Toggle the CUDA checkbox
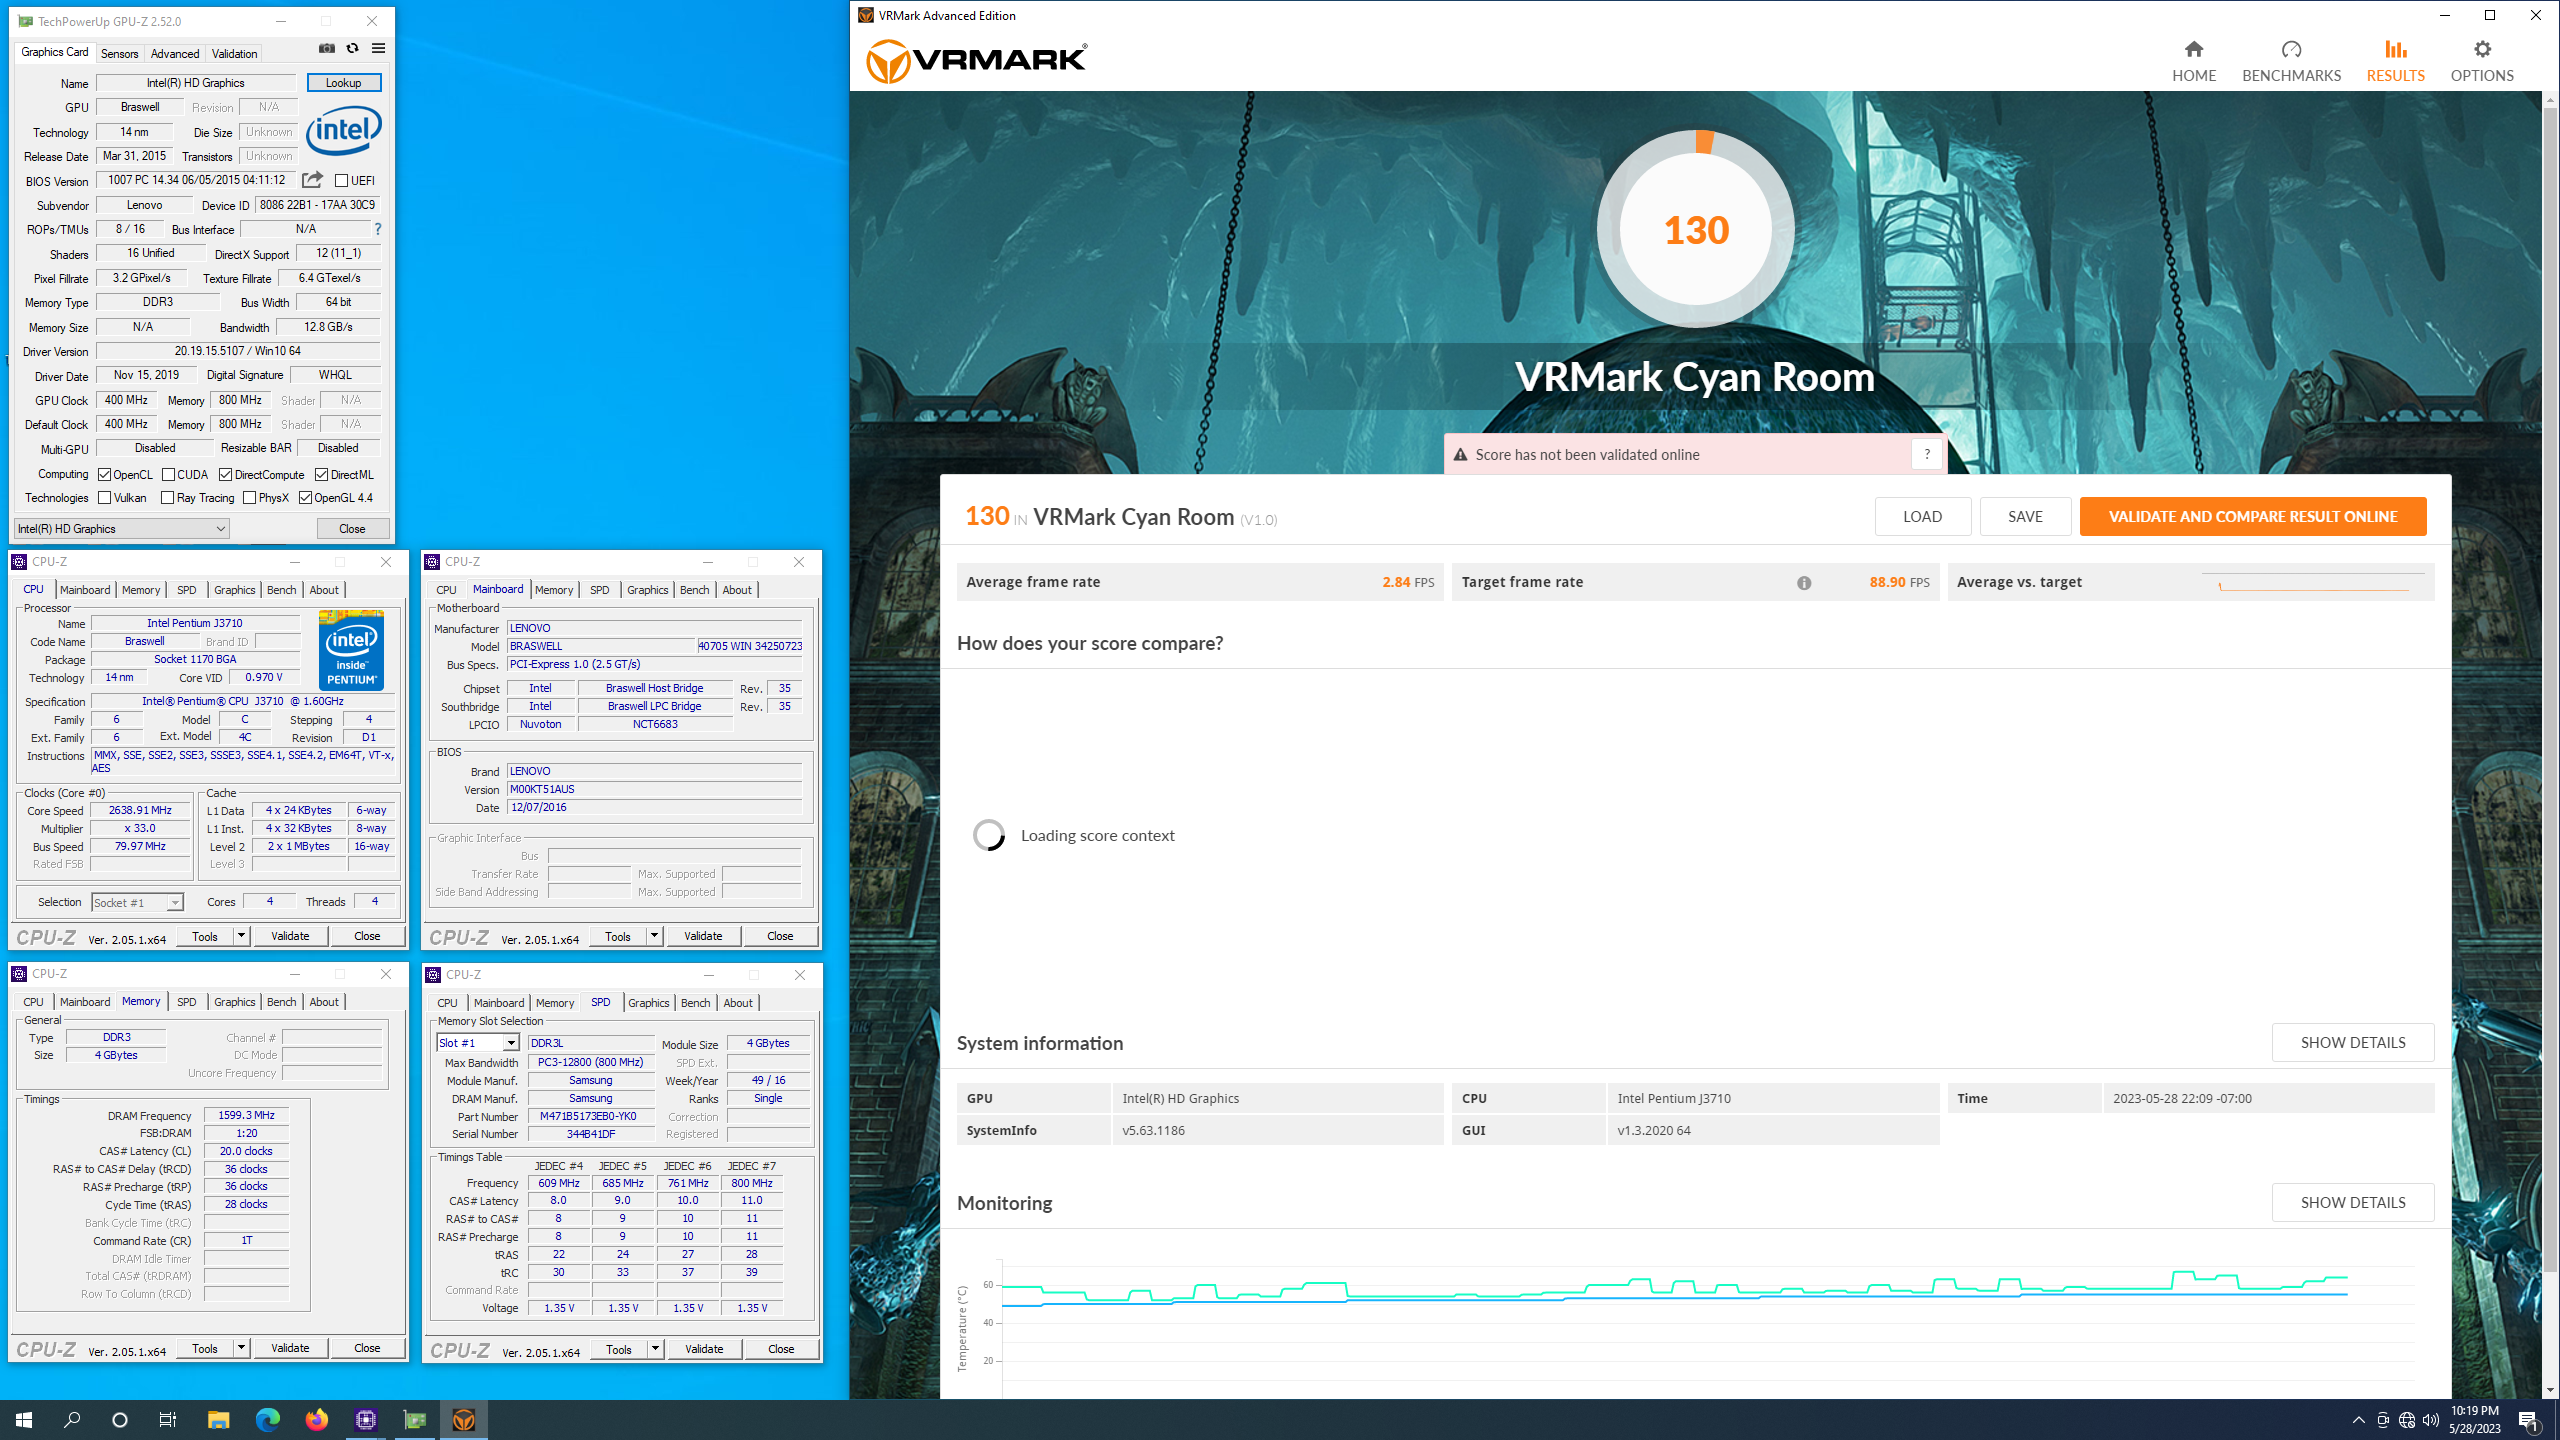The width and height of the screenshot is (2560, 1440). point(168,475)
